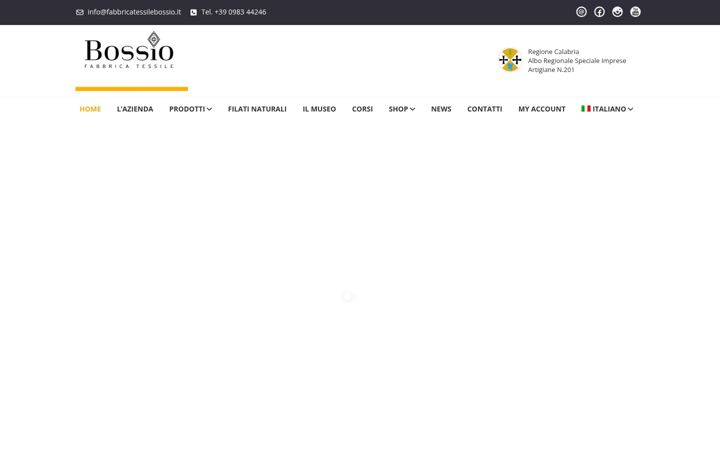Go to the Home menu item
The image size is (720, 450).
pos(90,109)
